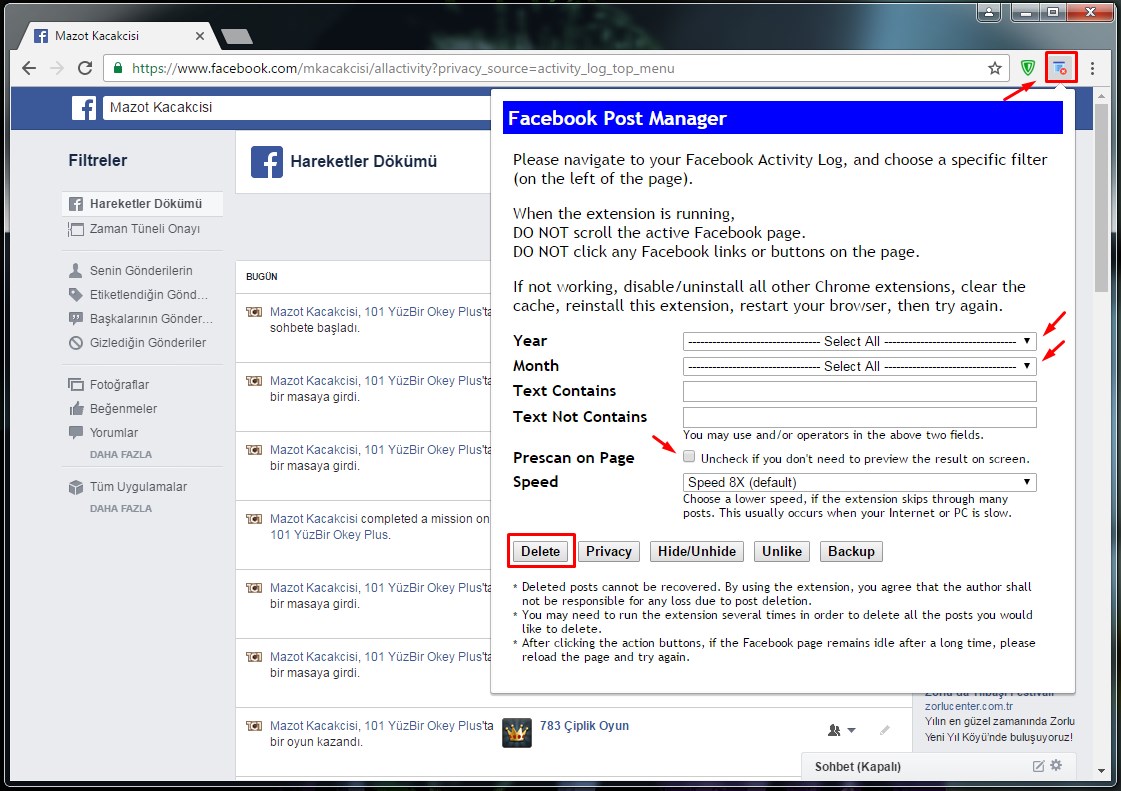
Task: Bookmark page with the star icon
Action: click(994, 69)
